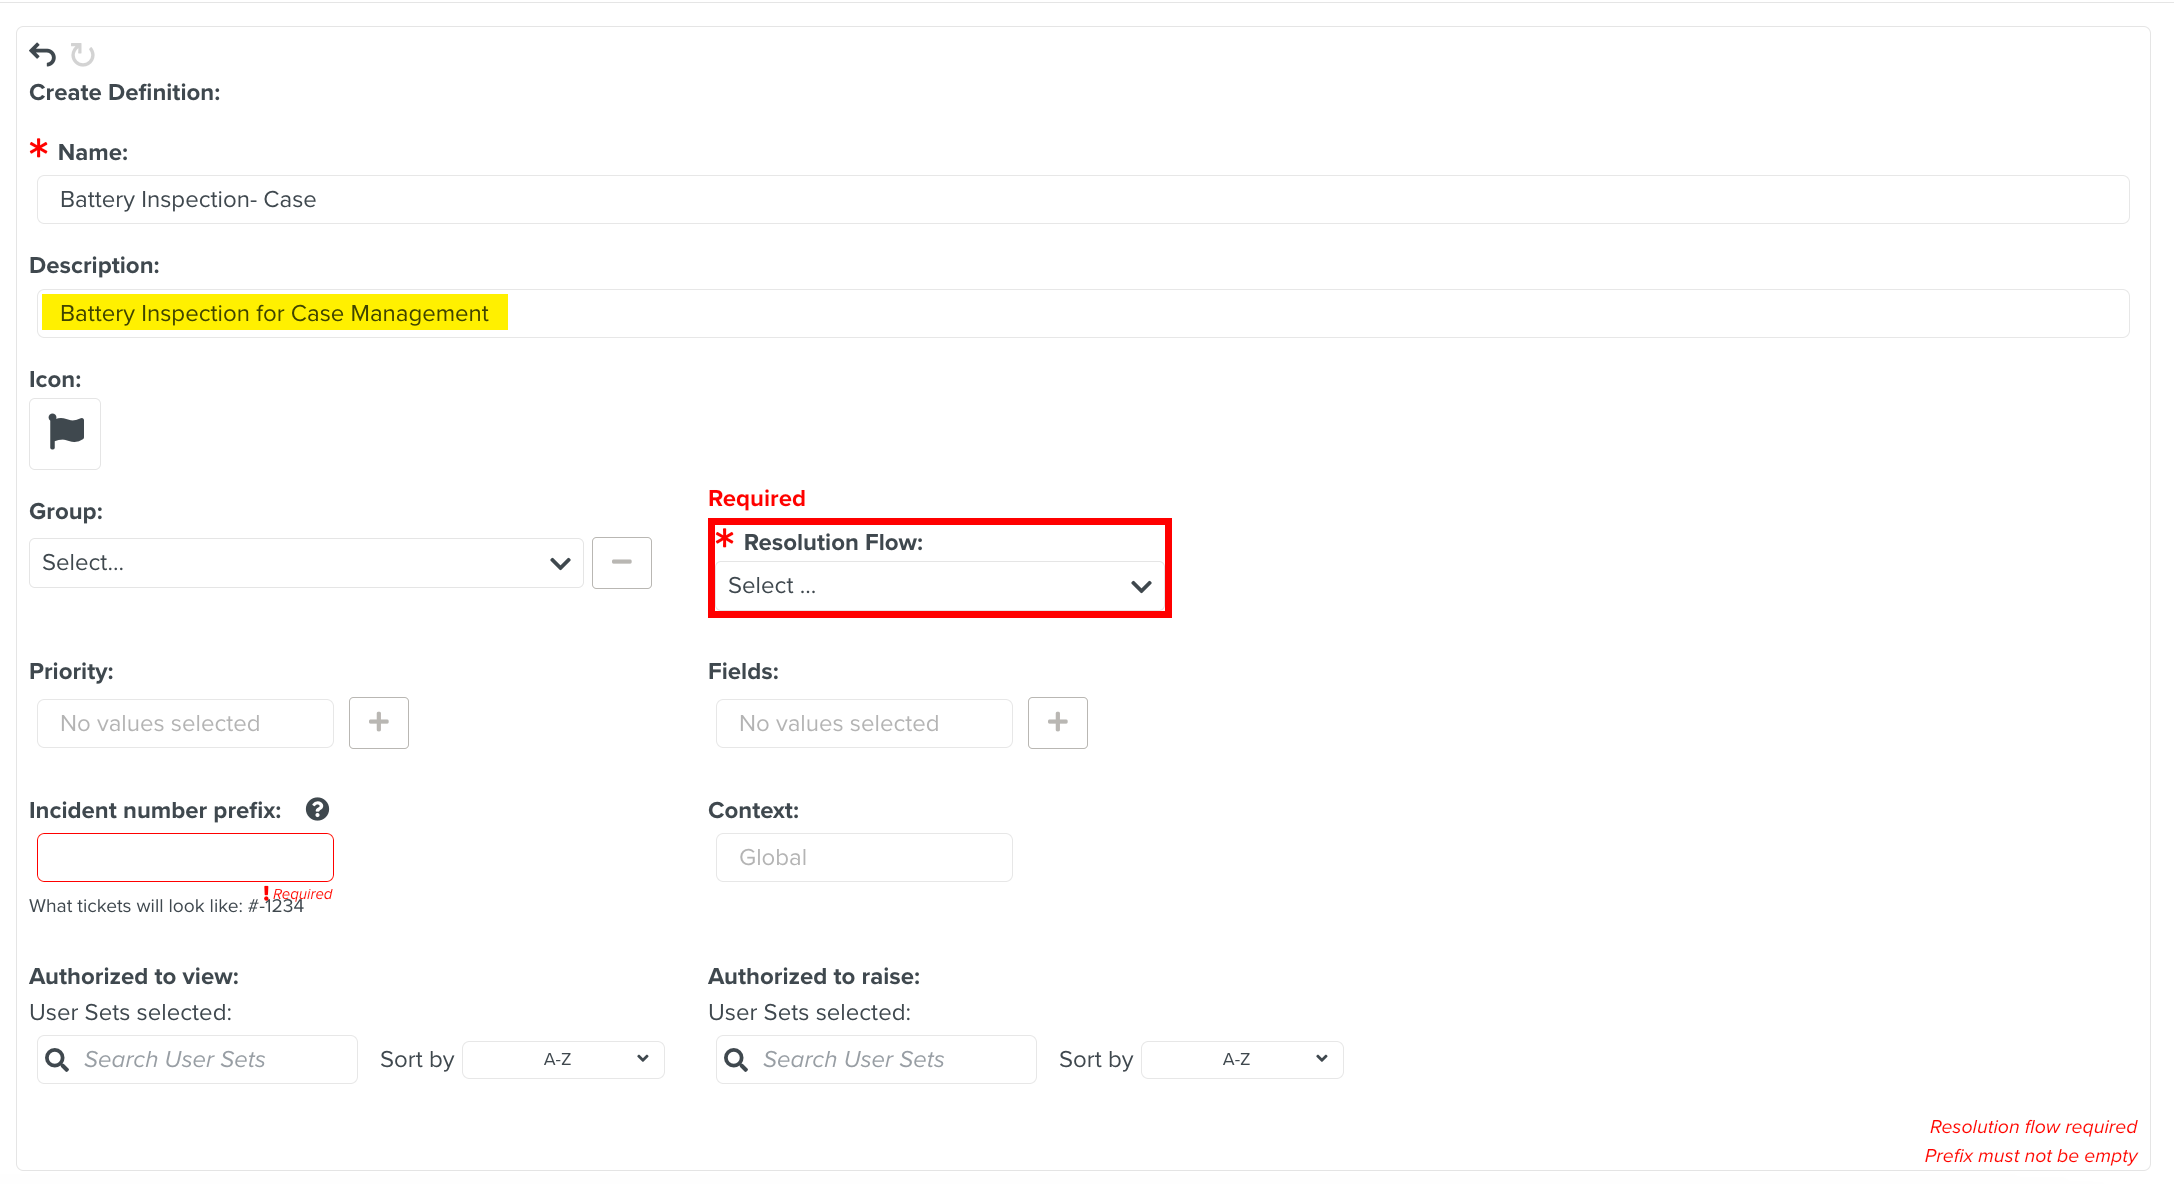
Task: Open Sort by A-Z under Authorized to view
Action: click(x=563, y=1059)
